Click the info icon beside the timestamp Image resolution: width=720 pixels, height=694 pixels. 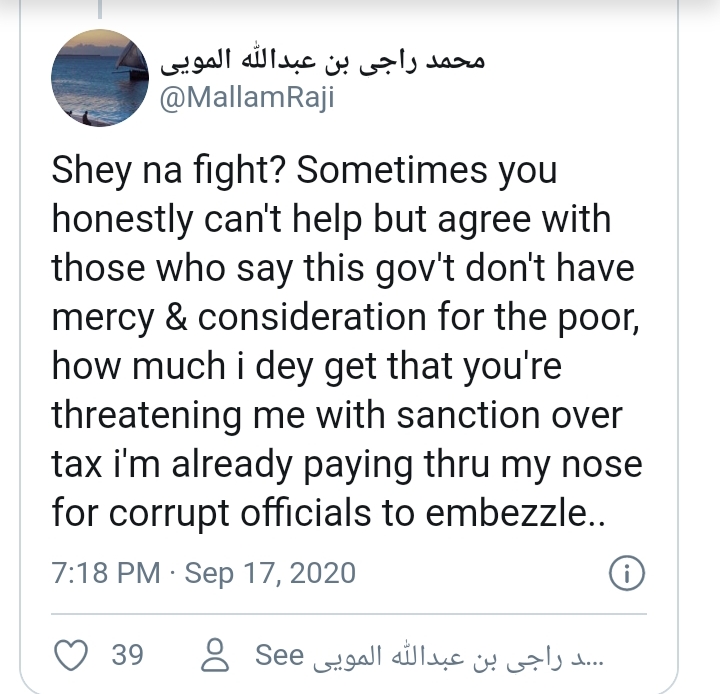(x=625, y=574)
